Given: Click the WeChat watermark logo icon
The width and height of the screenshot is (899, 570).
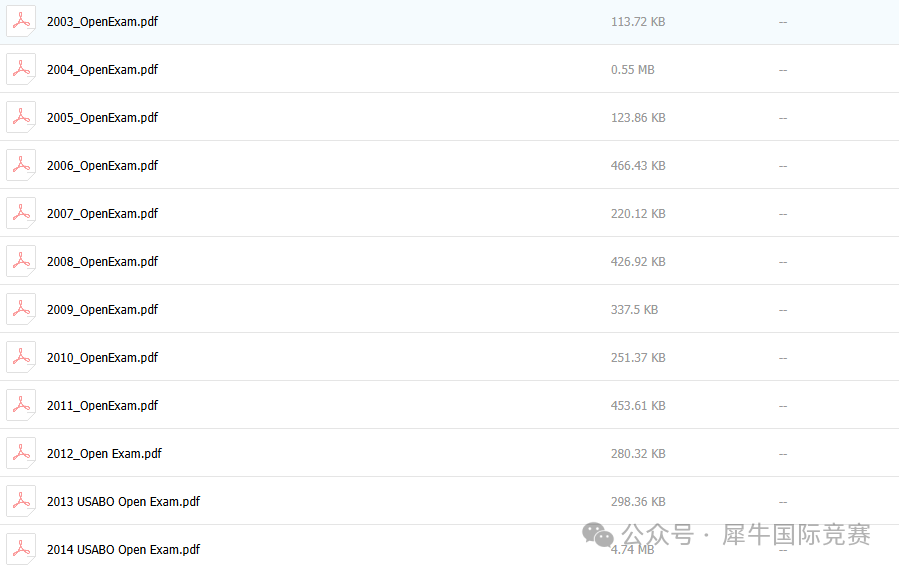Looking at the screenshot, I should [600, 534].
